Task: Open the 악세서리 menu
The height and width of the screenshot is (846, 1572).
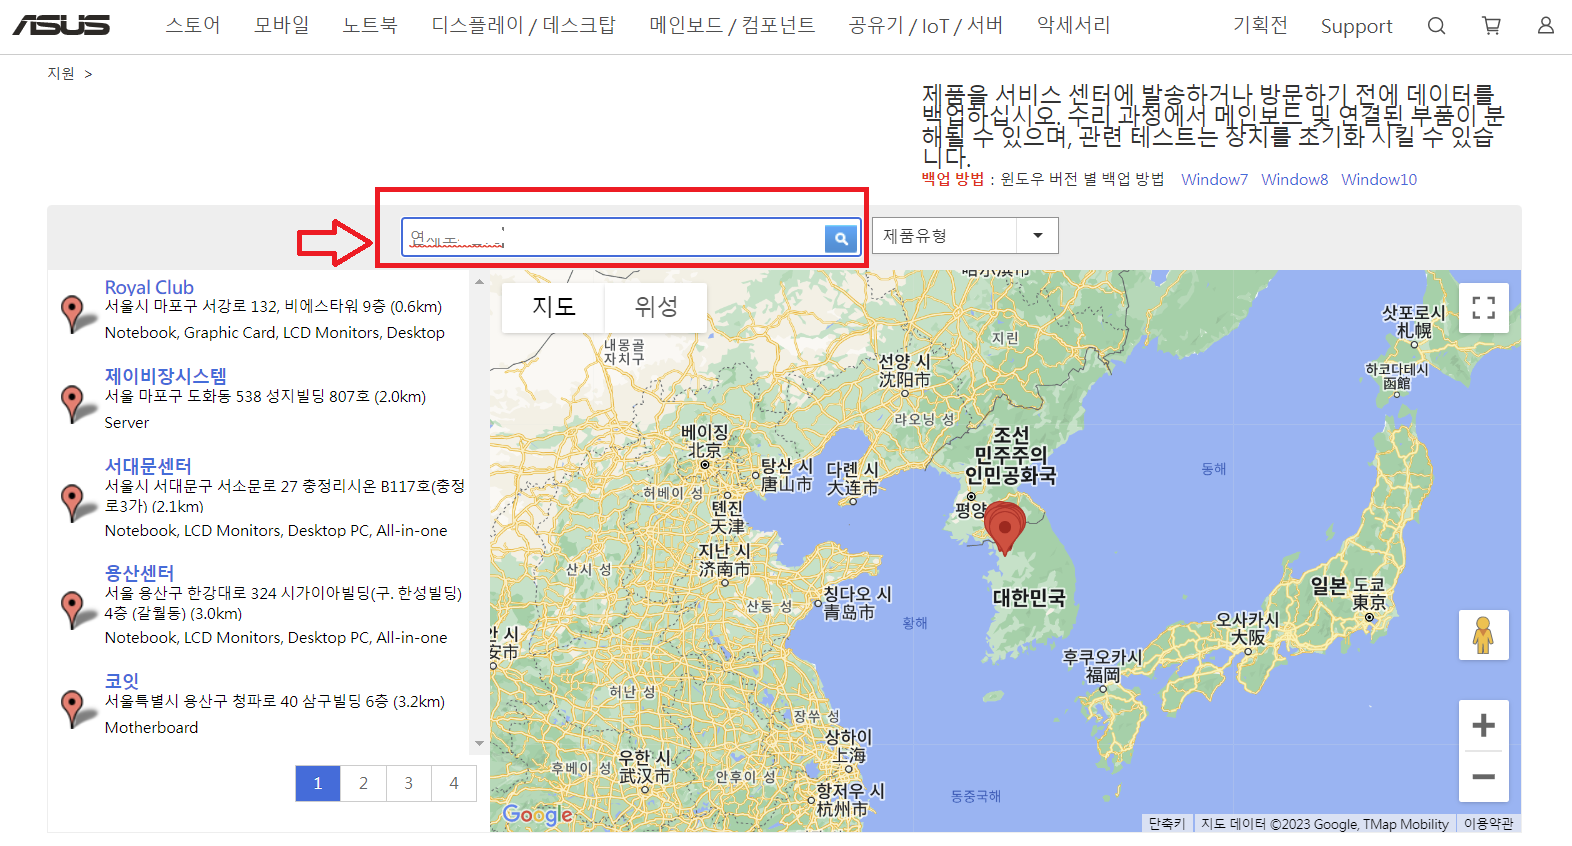Action: coord(1074,25)
